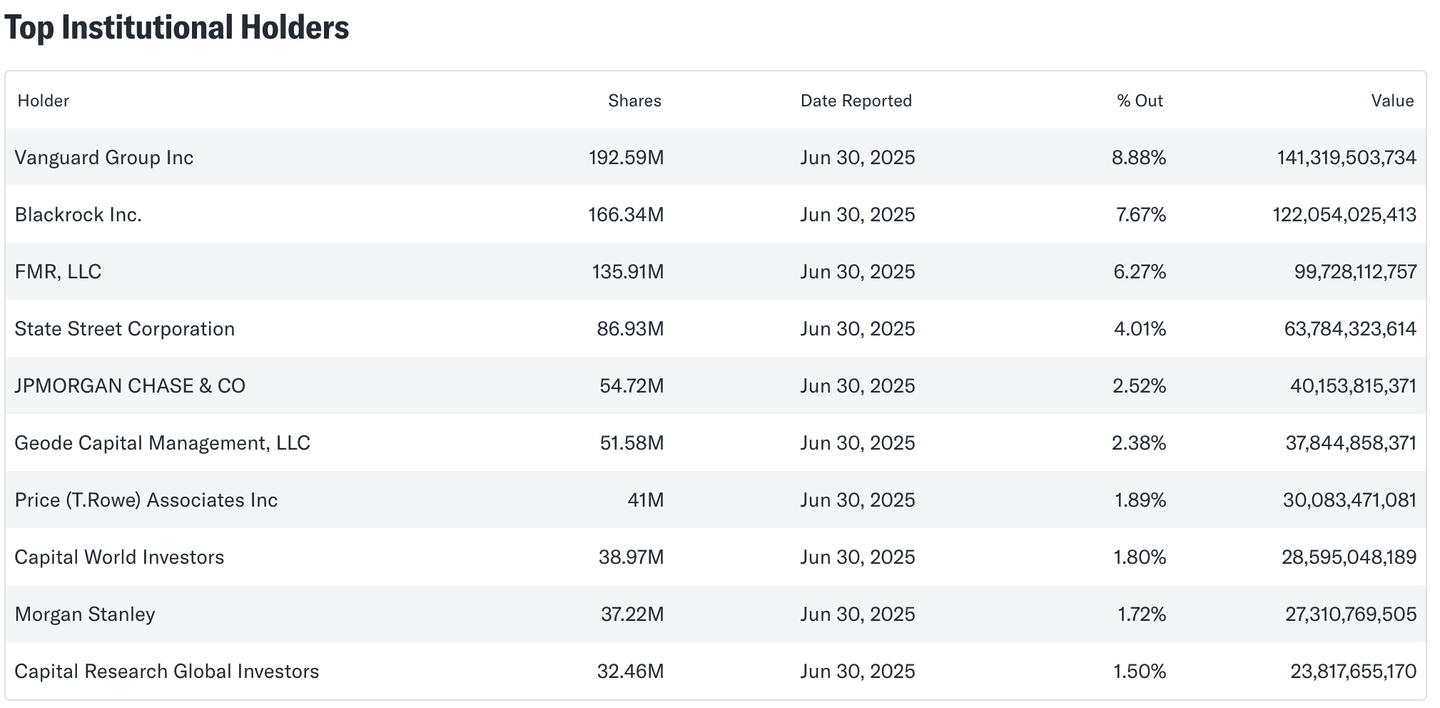Image resolution: width=1440 pixels, height=708 pixels.
Task: Select the Vanguard Group Inc holder name
Action: [104, 157]
